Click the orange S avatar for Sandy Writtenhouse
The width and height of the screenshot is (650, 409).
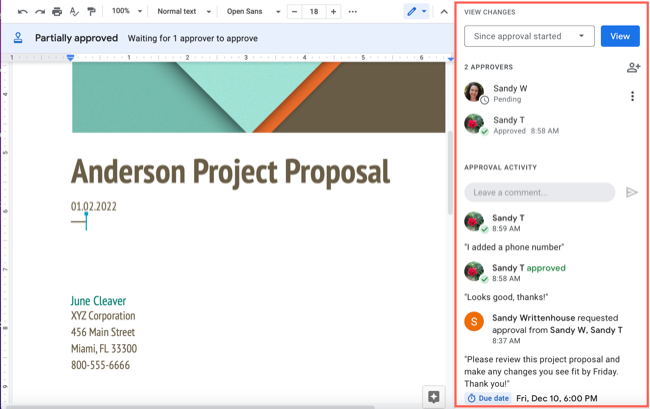pos(474,322)
